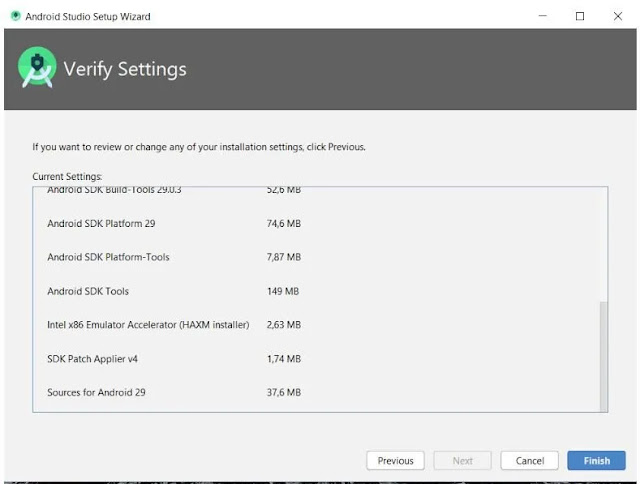Image resolution: width=640 pixels, height=484 pixels.
Task: Minimize the Setup Wizard window
Action: pos(542,16)
